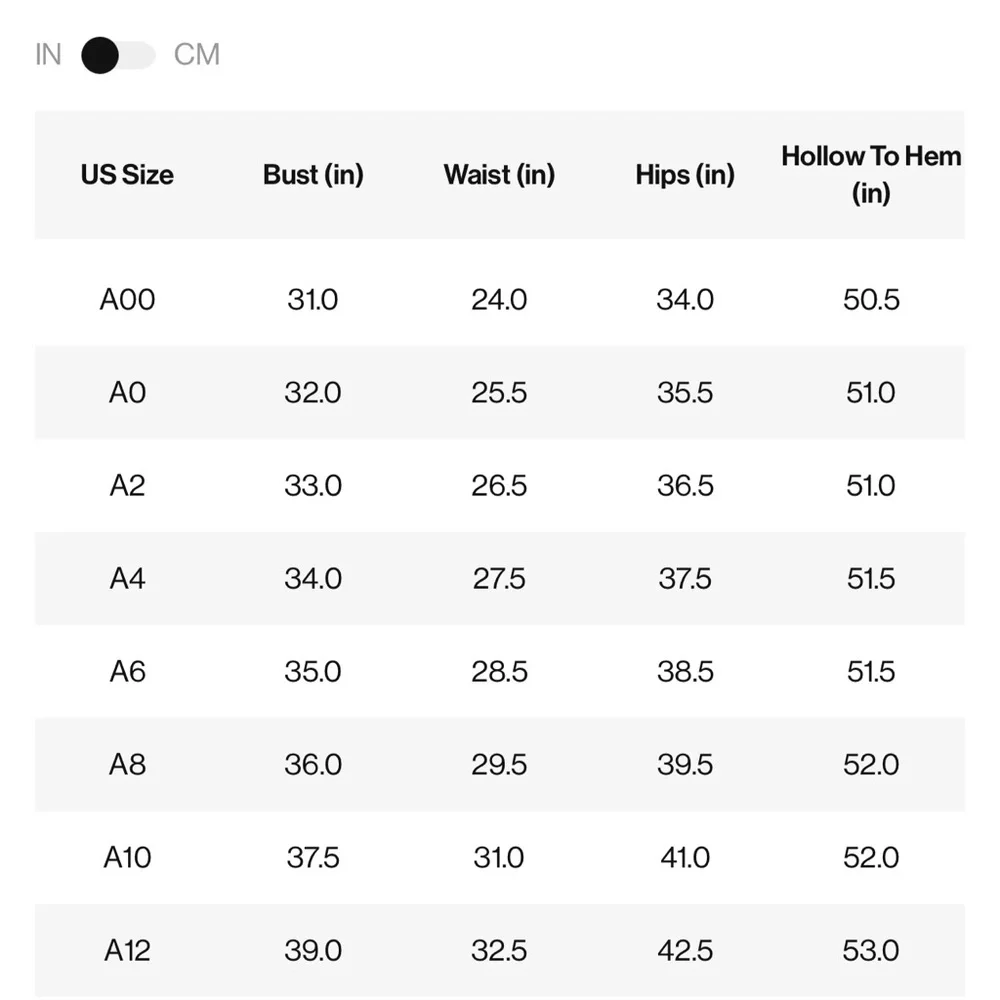Select the CM unit label
The image size is (1000, 1000).
(x=196, y=55)
